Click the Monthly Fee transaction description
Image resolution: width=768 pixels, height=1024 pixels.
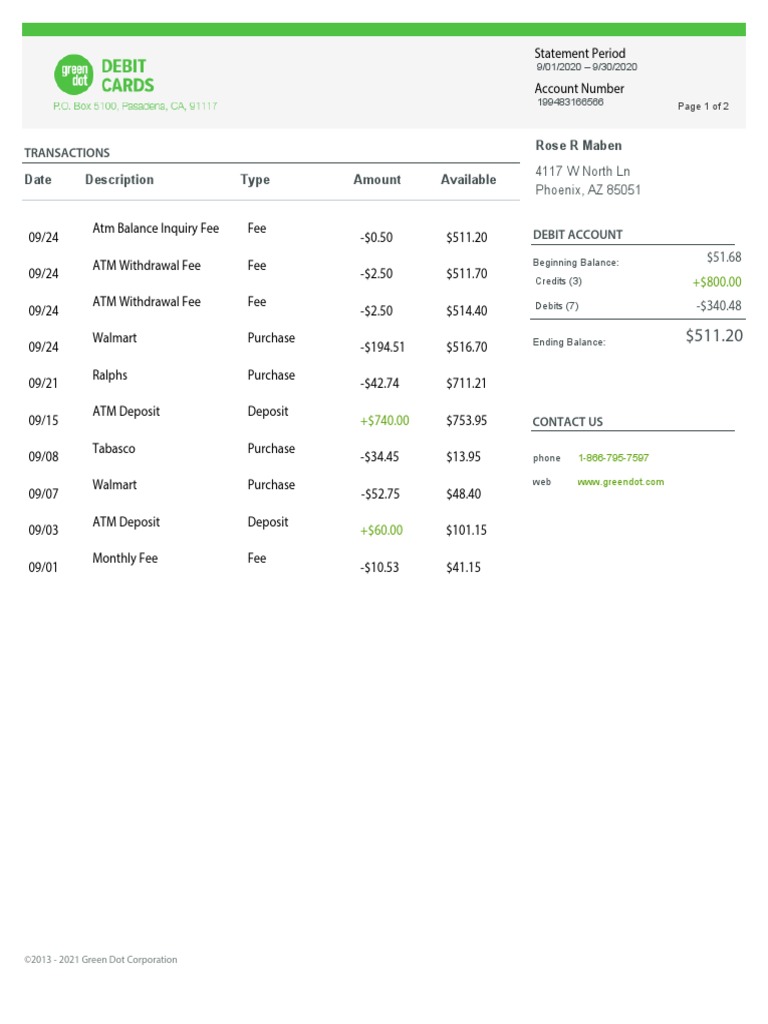(x=125, y=559)
